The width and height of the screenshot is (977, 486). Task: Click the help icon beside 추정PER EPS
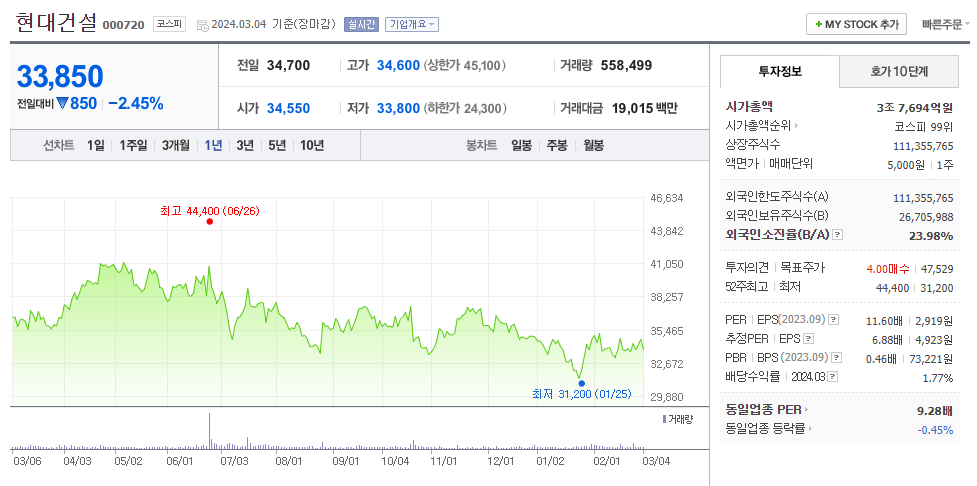[809, 339]
